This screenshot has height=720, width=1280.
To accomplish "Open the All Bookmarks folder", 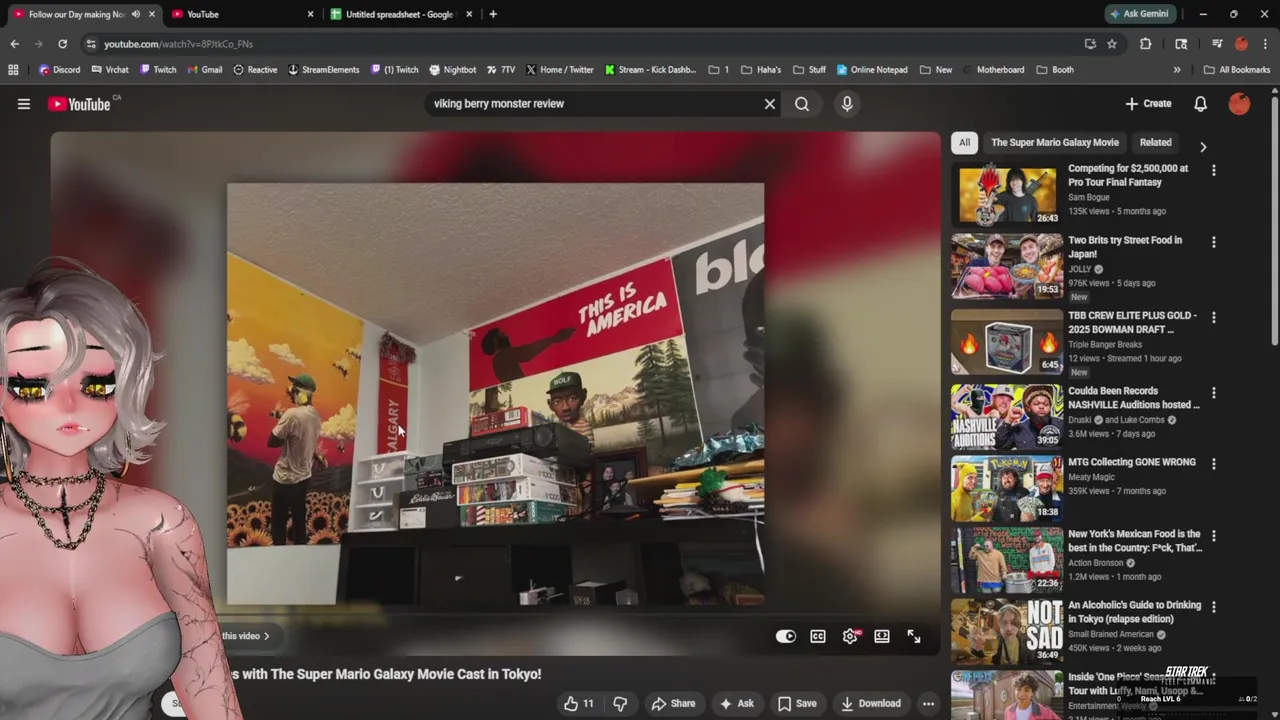I will tap(1237, 70).
